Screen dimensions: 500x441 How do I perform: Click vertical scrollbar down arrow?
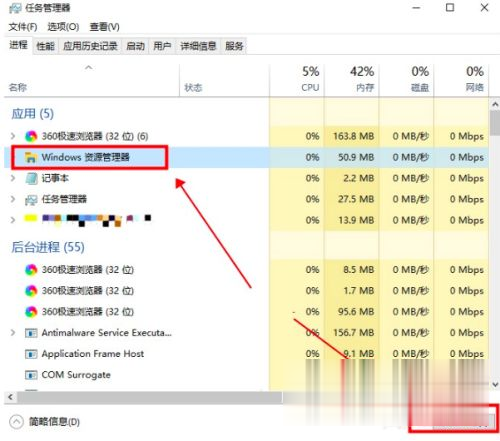point(495,384)
